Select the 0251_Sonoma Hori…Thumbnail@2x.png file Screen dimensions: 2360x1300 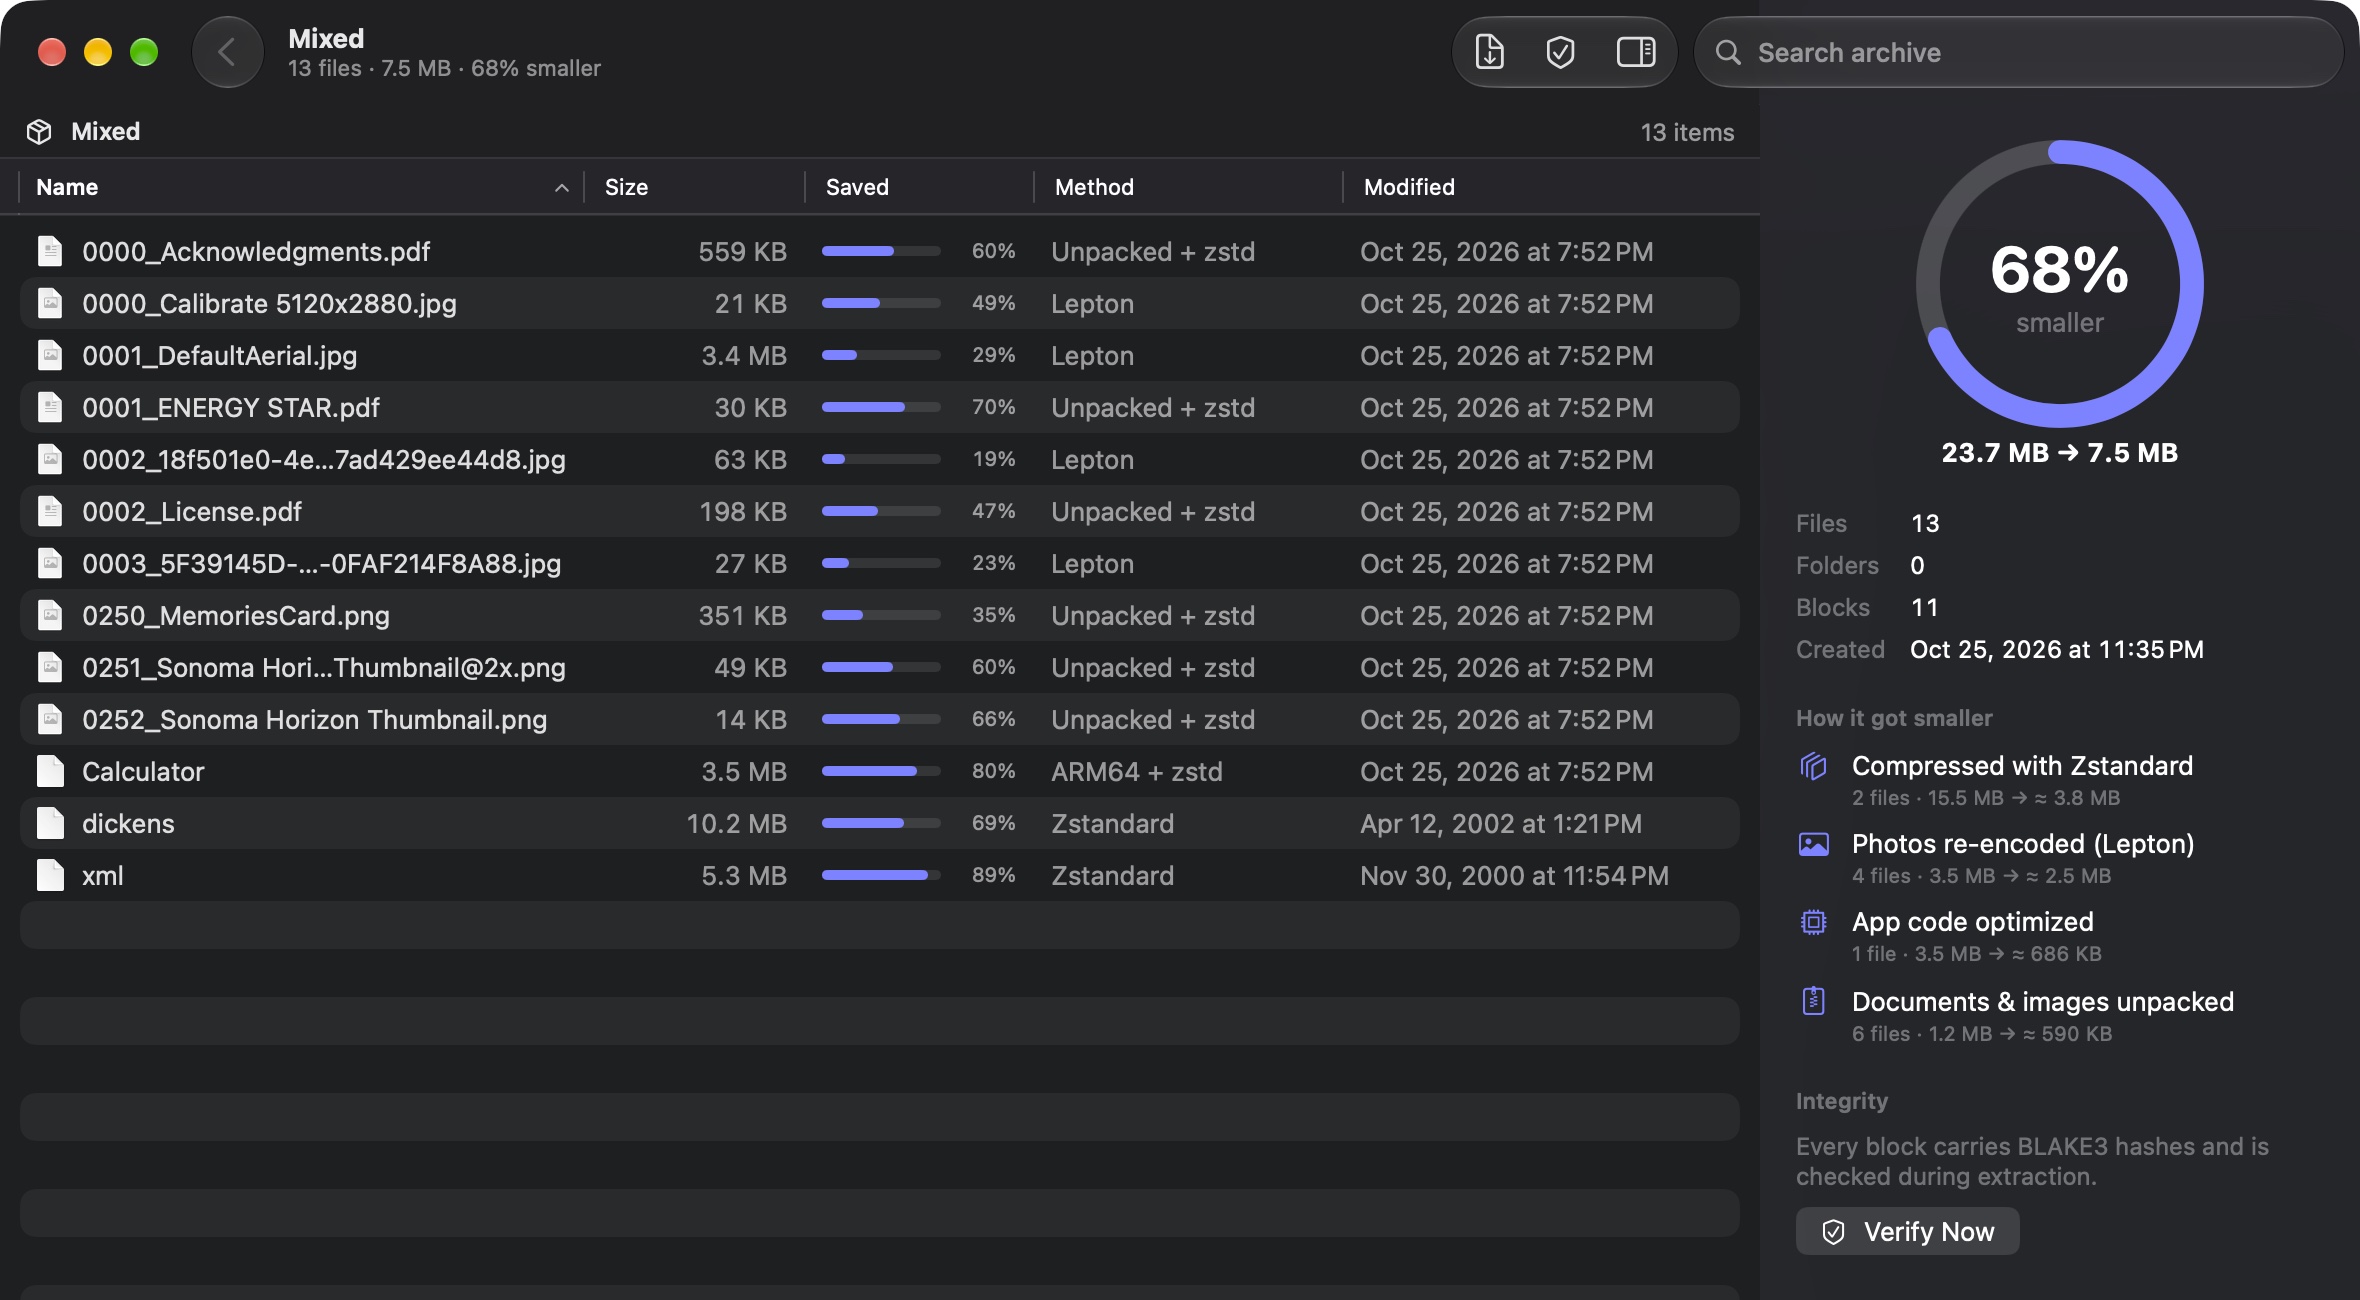324,667
